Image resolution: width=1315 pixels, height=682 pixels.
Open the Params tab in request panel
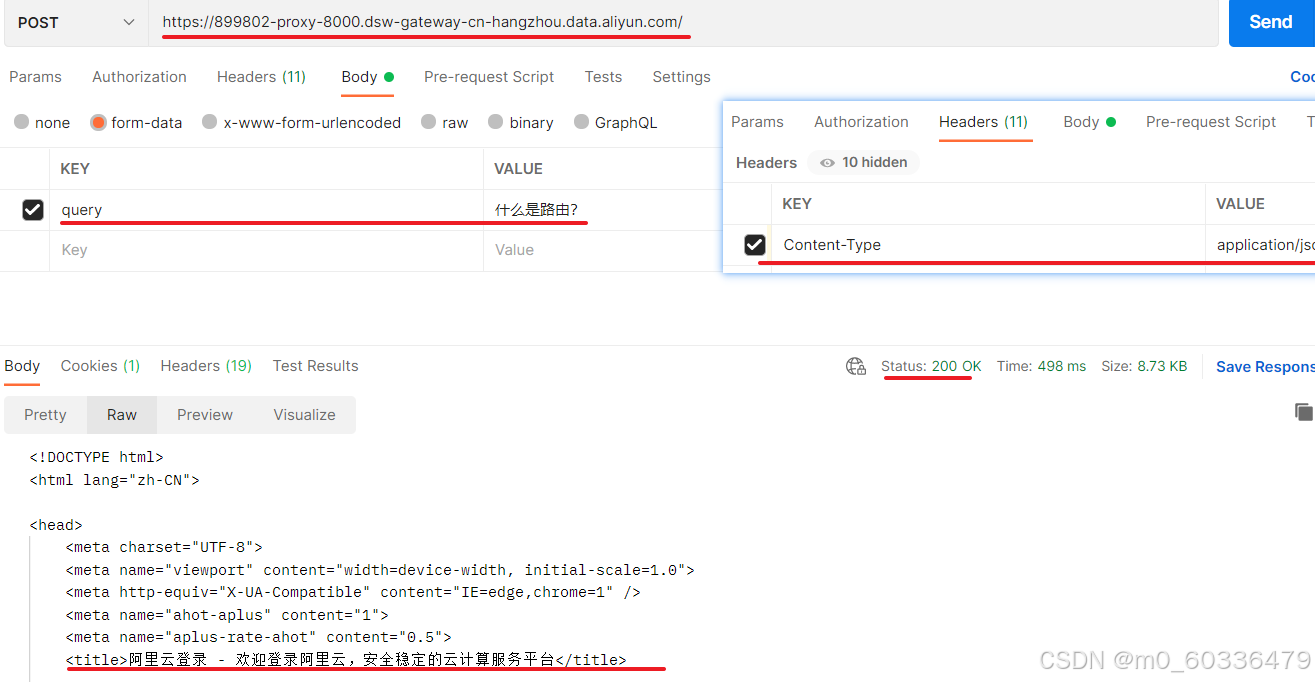click(35, 77)
